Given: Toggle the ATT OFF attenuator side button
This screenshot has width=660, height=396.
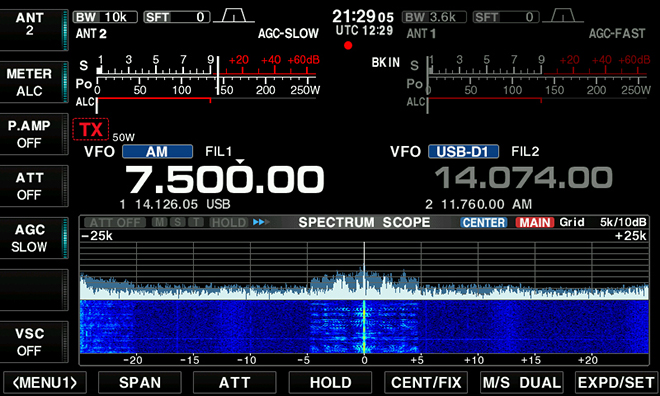Looking at the screenshot, I should pyautogui.click(x=34, y=186).
